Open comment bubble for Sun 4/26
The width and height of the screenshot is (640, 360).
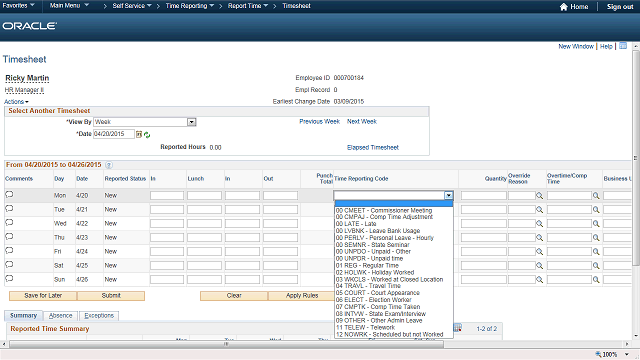point(9,279)
